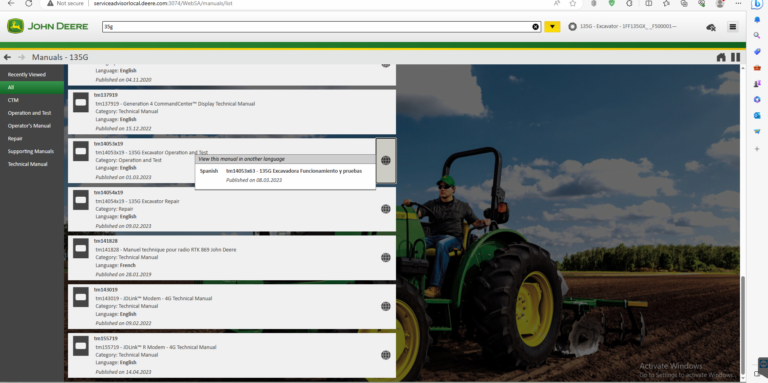
Task: Select Recently Viewed in sidebar
Action: pyautogui.click(x=32, y=74)
